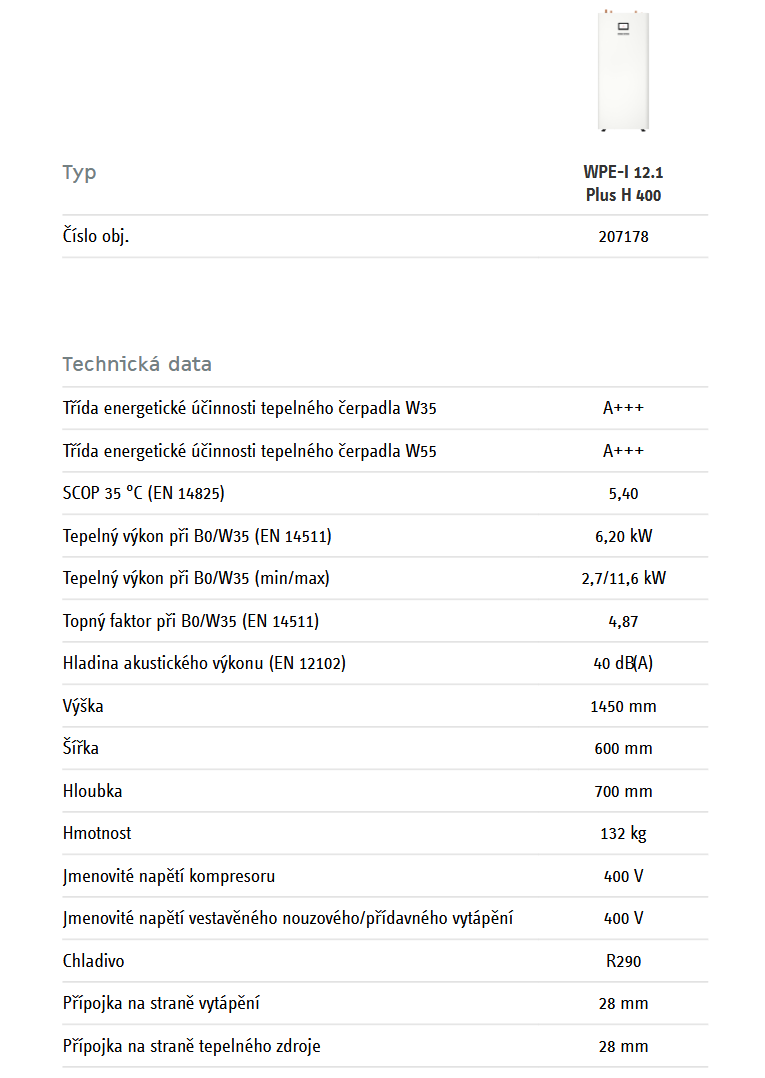The image size is (765, 1078).
Task: Select the R290 refrigerant value
Action: click(623, 961)
